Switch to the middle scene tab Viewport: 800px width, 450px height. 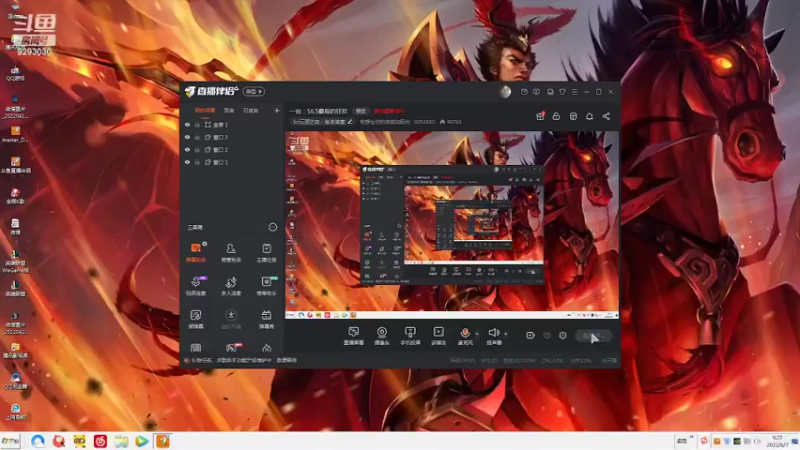pos(229,110)
